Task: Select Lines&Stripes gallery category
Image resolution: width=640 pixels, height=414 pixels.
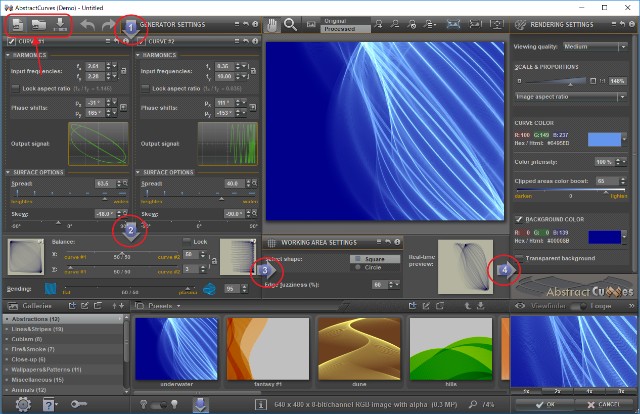Action: (37, 329)
